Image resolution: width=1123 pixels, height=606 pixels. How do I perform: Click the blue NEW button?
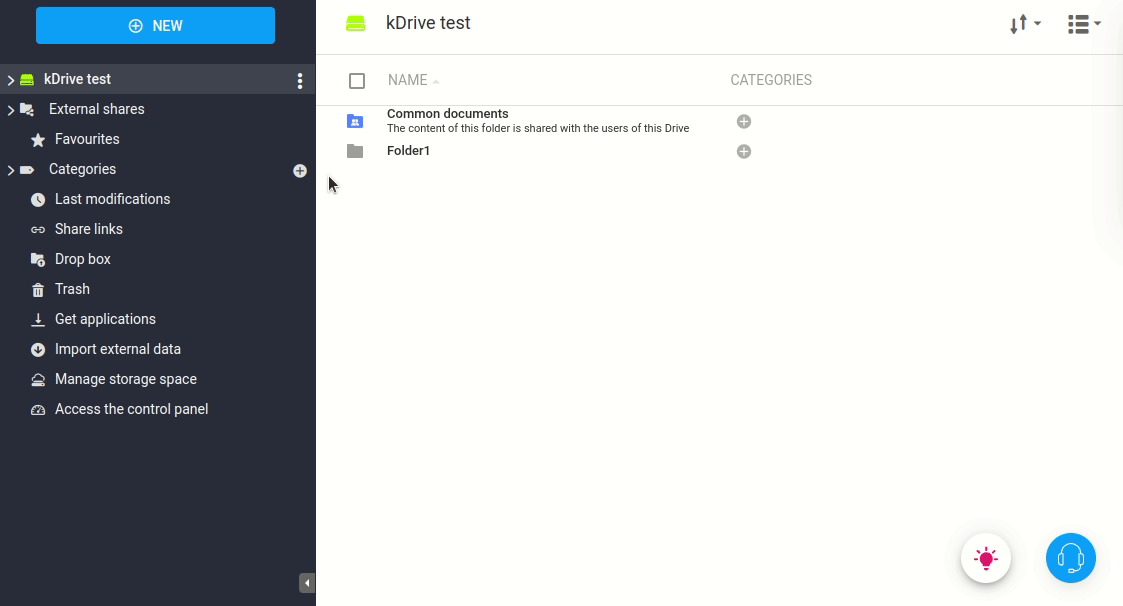tap(155, 26)
